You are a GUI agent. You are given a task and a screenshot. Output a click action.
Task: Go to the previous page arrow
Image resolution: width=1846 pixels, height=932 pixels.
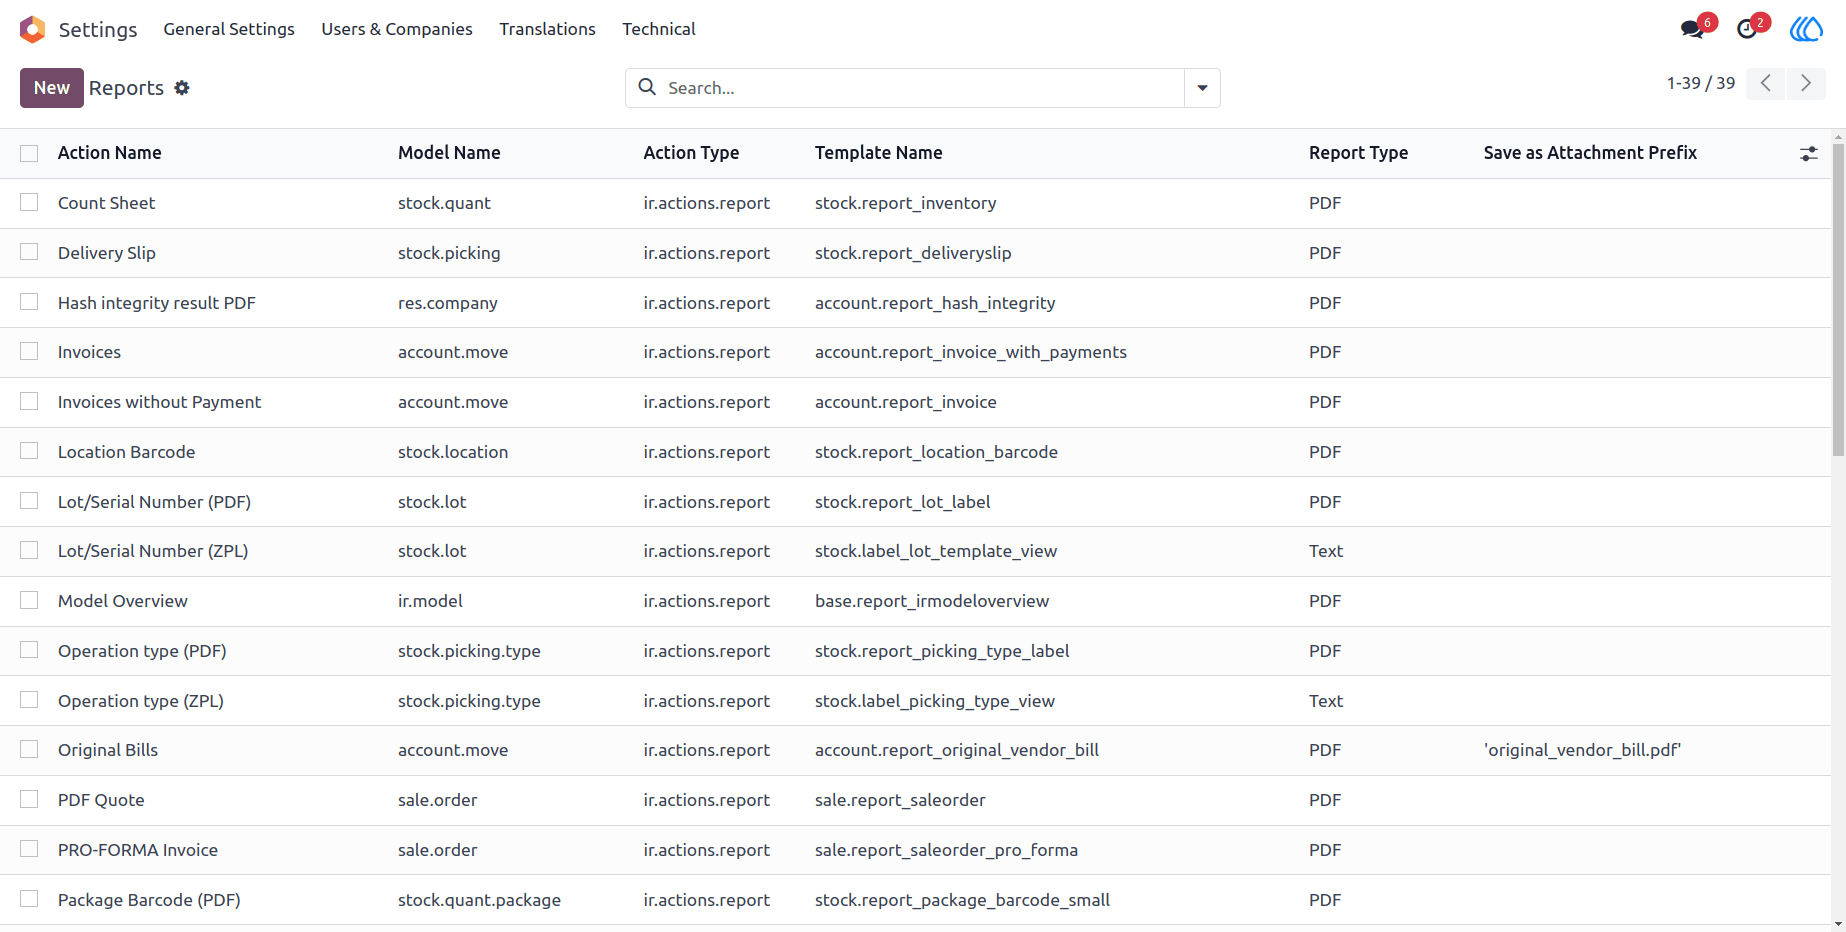[x=1766, y=83]
